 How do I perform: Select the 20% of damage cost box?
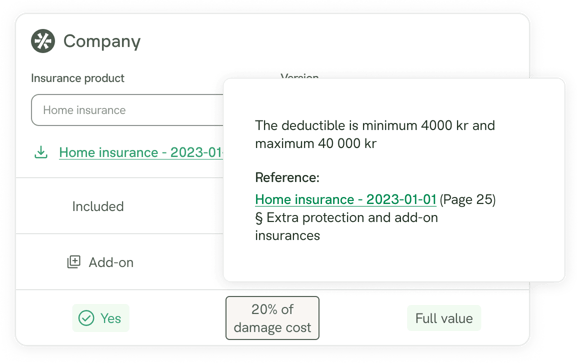pyautogui.click(x=272, y=318)
